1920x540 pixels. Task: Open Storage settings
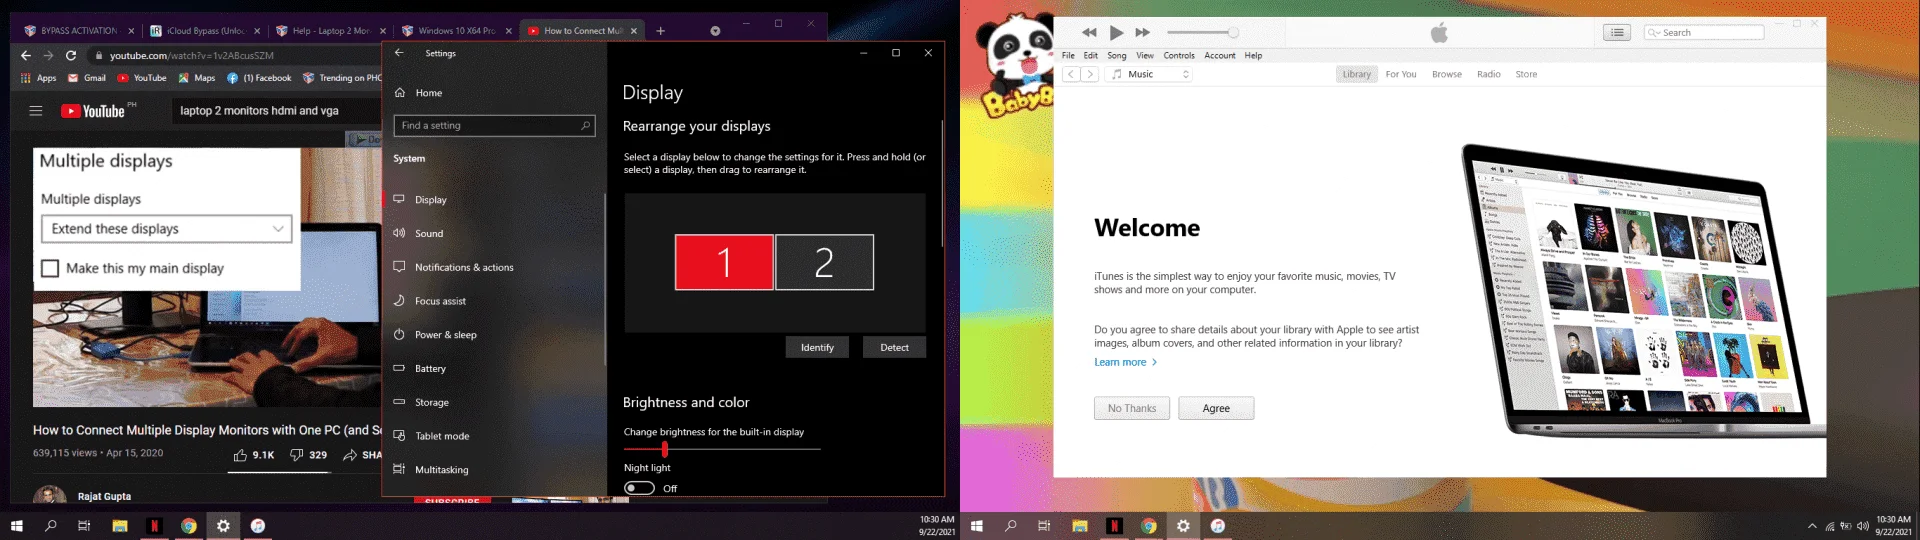(x=431, y=403)
